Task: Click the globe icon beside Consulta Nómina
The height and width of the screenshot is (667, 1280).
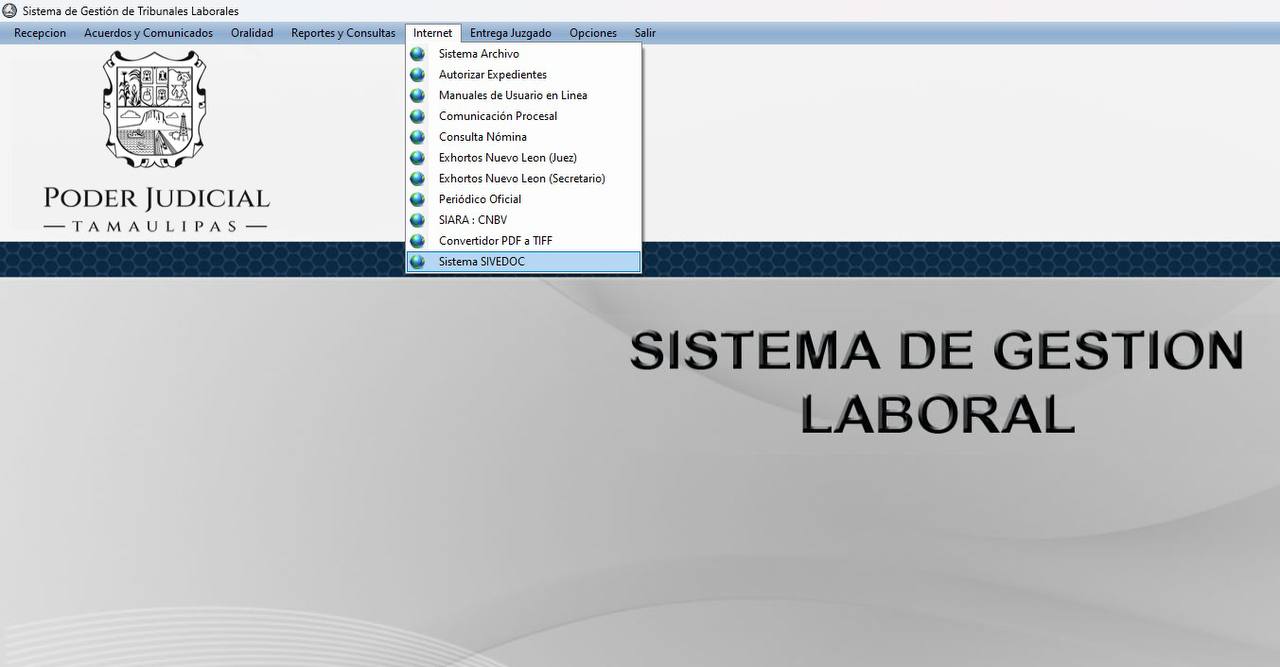Action: (x=417, y=136)
